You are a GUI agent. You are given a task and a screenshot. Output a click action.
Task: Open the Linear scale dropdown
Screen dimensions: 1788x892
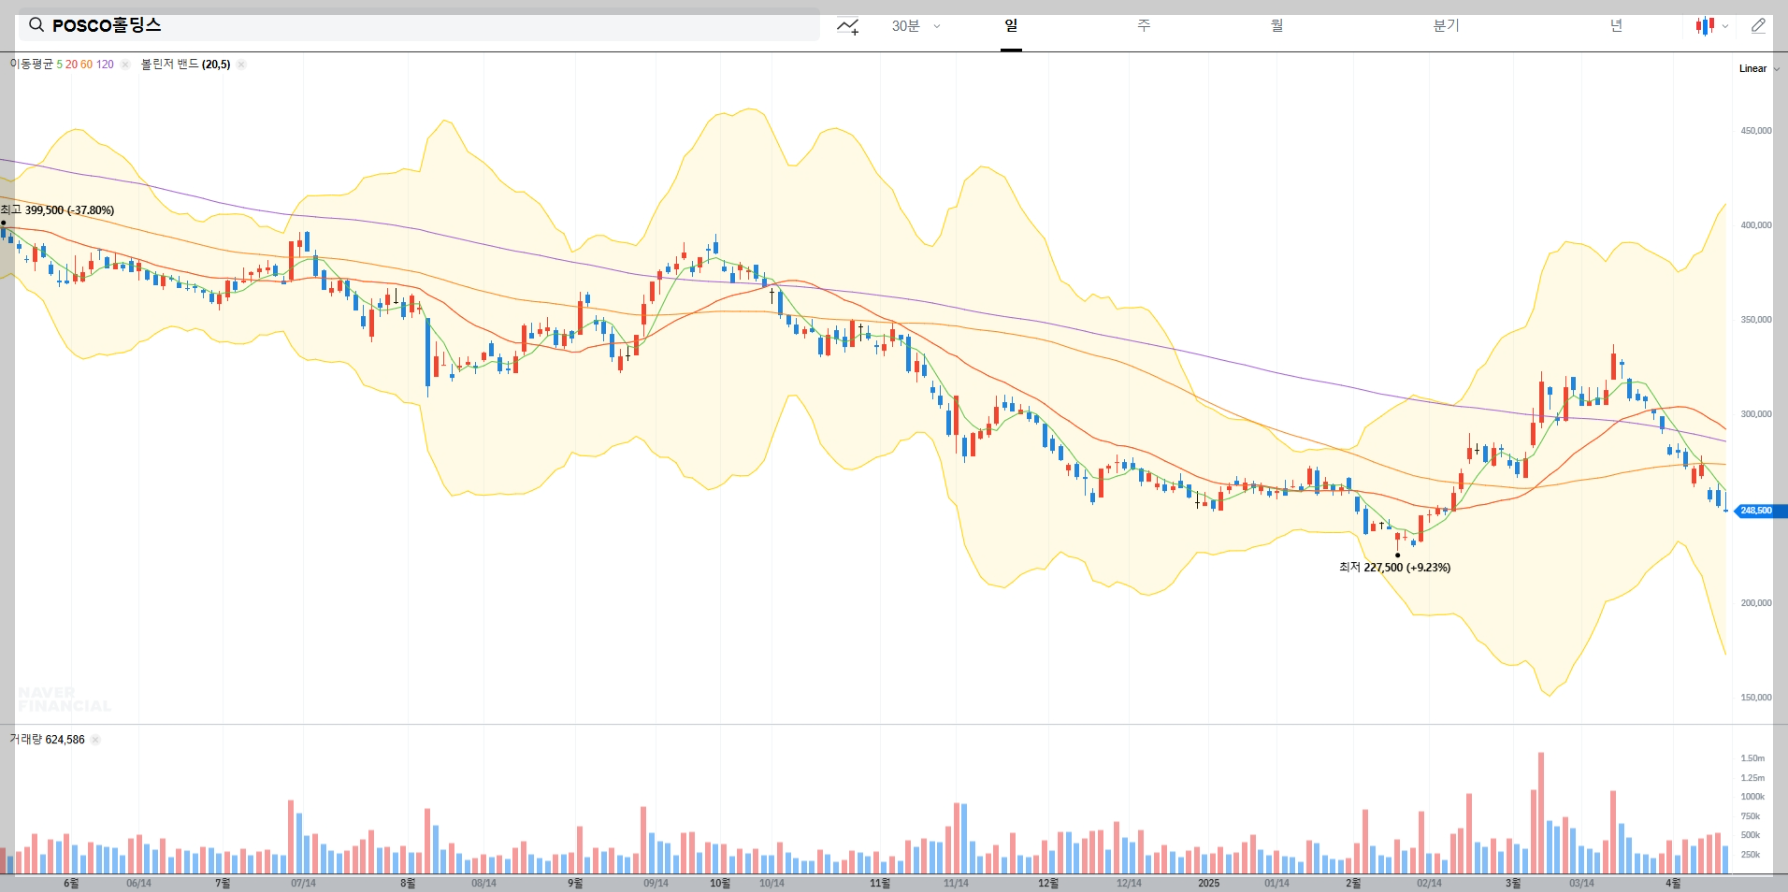pyautogui.click(x=1759, y=69)
